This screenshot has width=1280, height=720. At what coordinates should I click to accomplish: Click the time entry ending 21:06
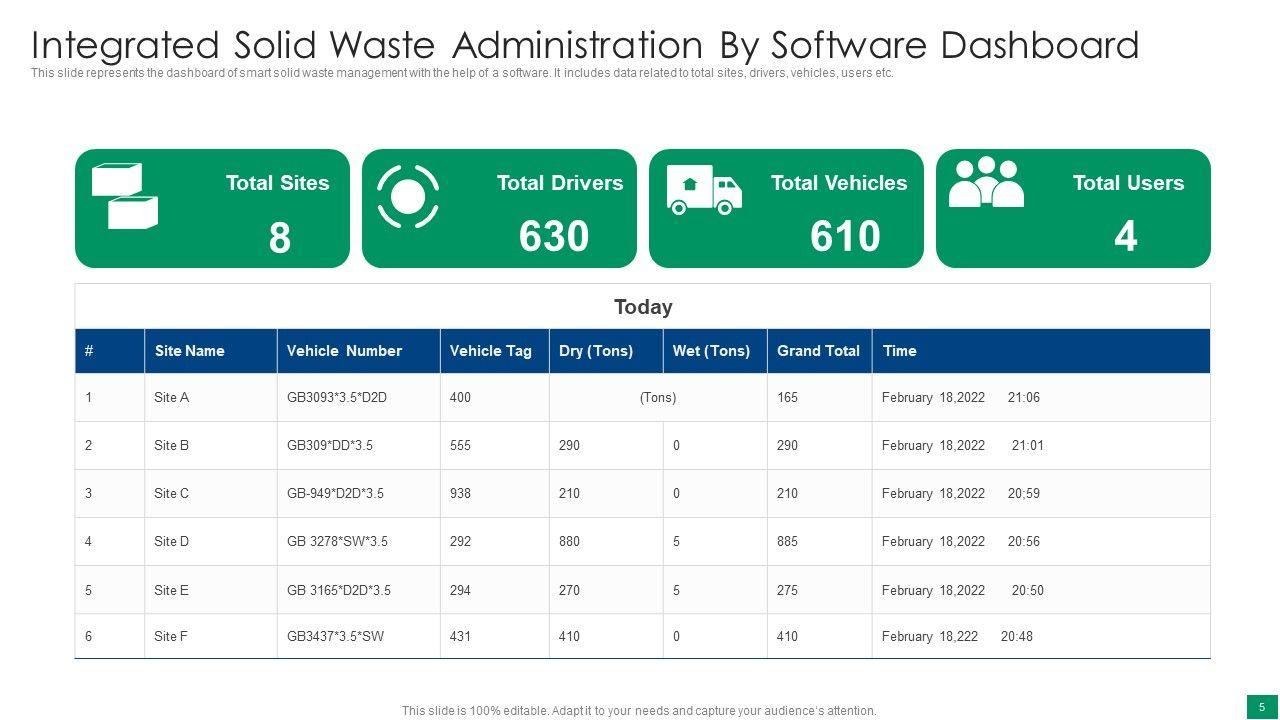click(x=961, y=398)
